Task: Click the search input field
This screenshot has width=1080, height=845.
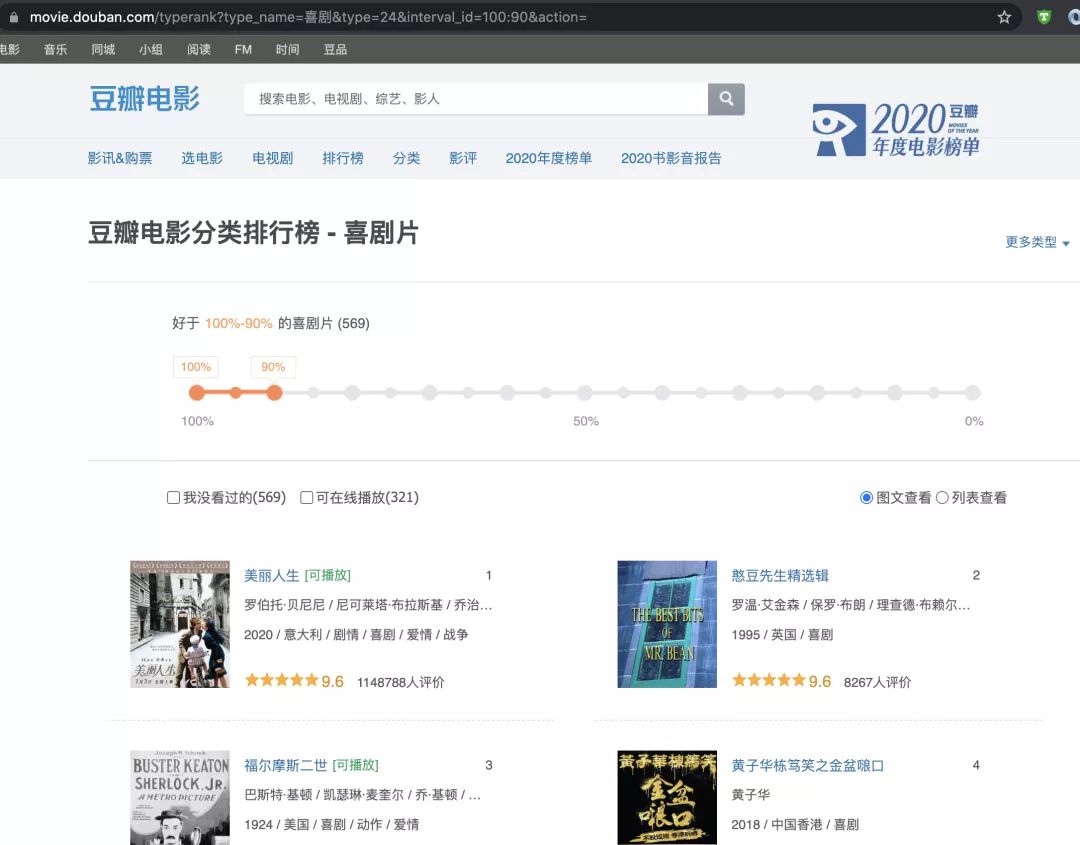Action: (x=476, y=99)
